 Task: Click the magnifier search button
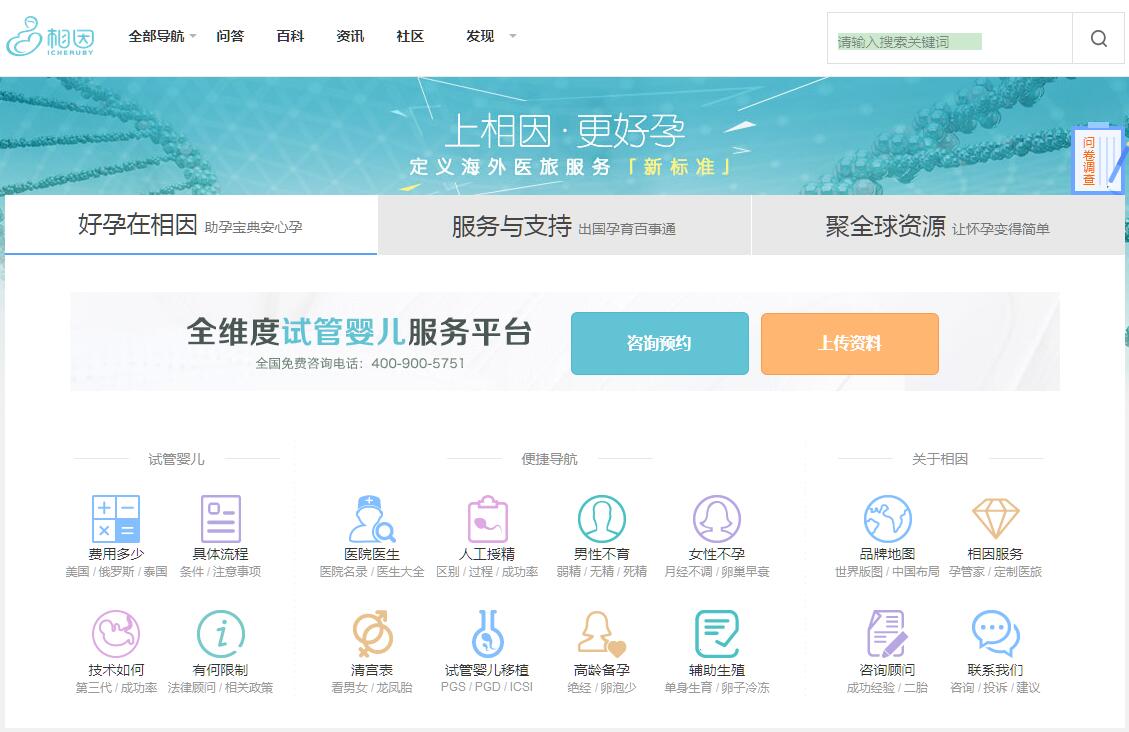(1098, 39)
